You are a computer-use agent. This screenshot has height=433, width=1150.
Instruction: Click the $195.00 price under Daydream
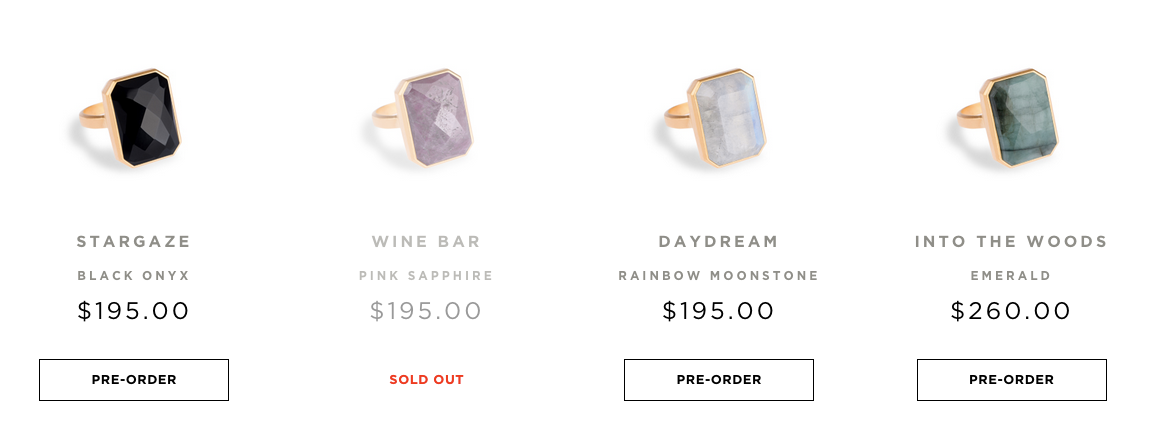tap(718, 311)
